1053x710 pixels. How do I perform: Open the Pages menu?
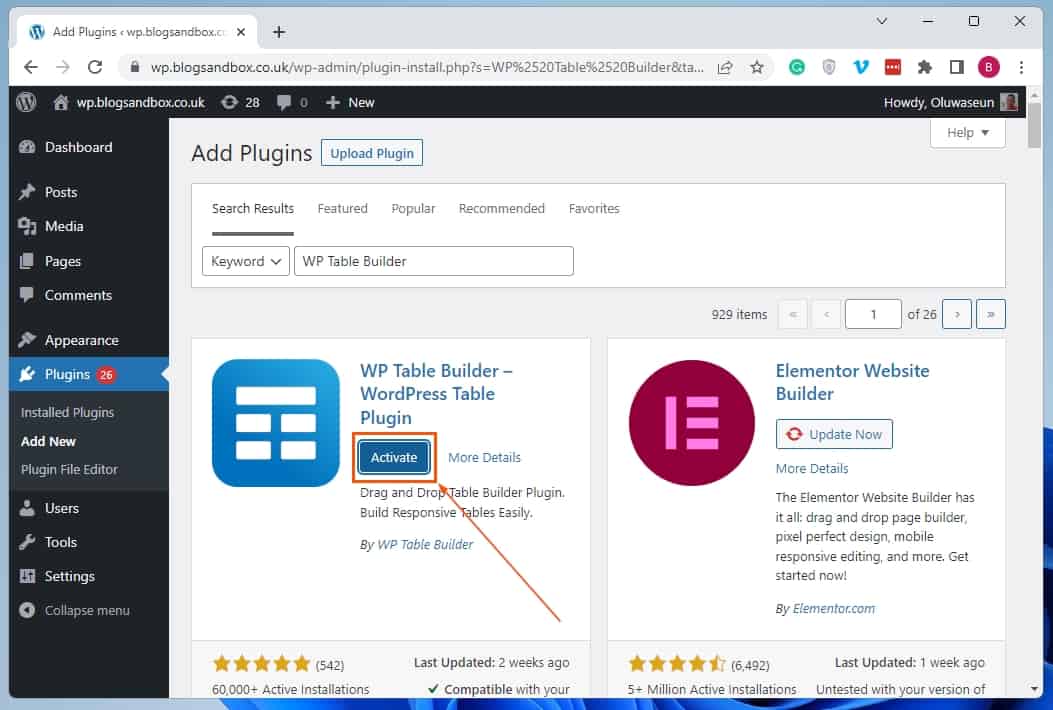pyautogui.click(x=62, y=261)
